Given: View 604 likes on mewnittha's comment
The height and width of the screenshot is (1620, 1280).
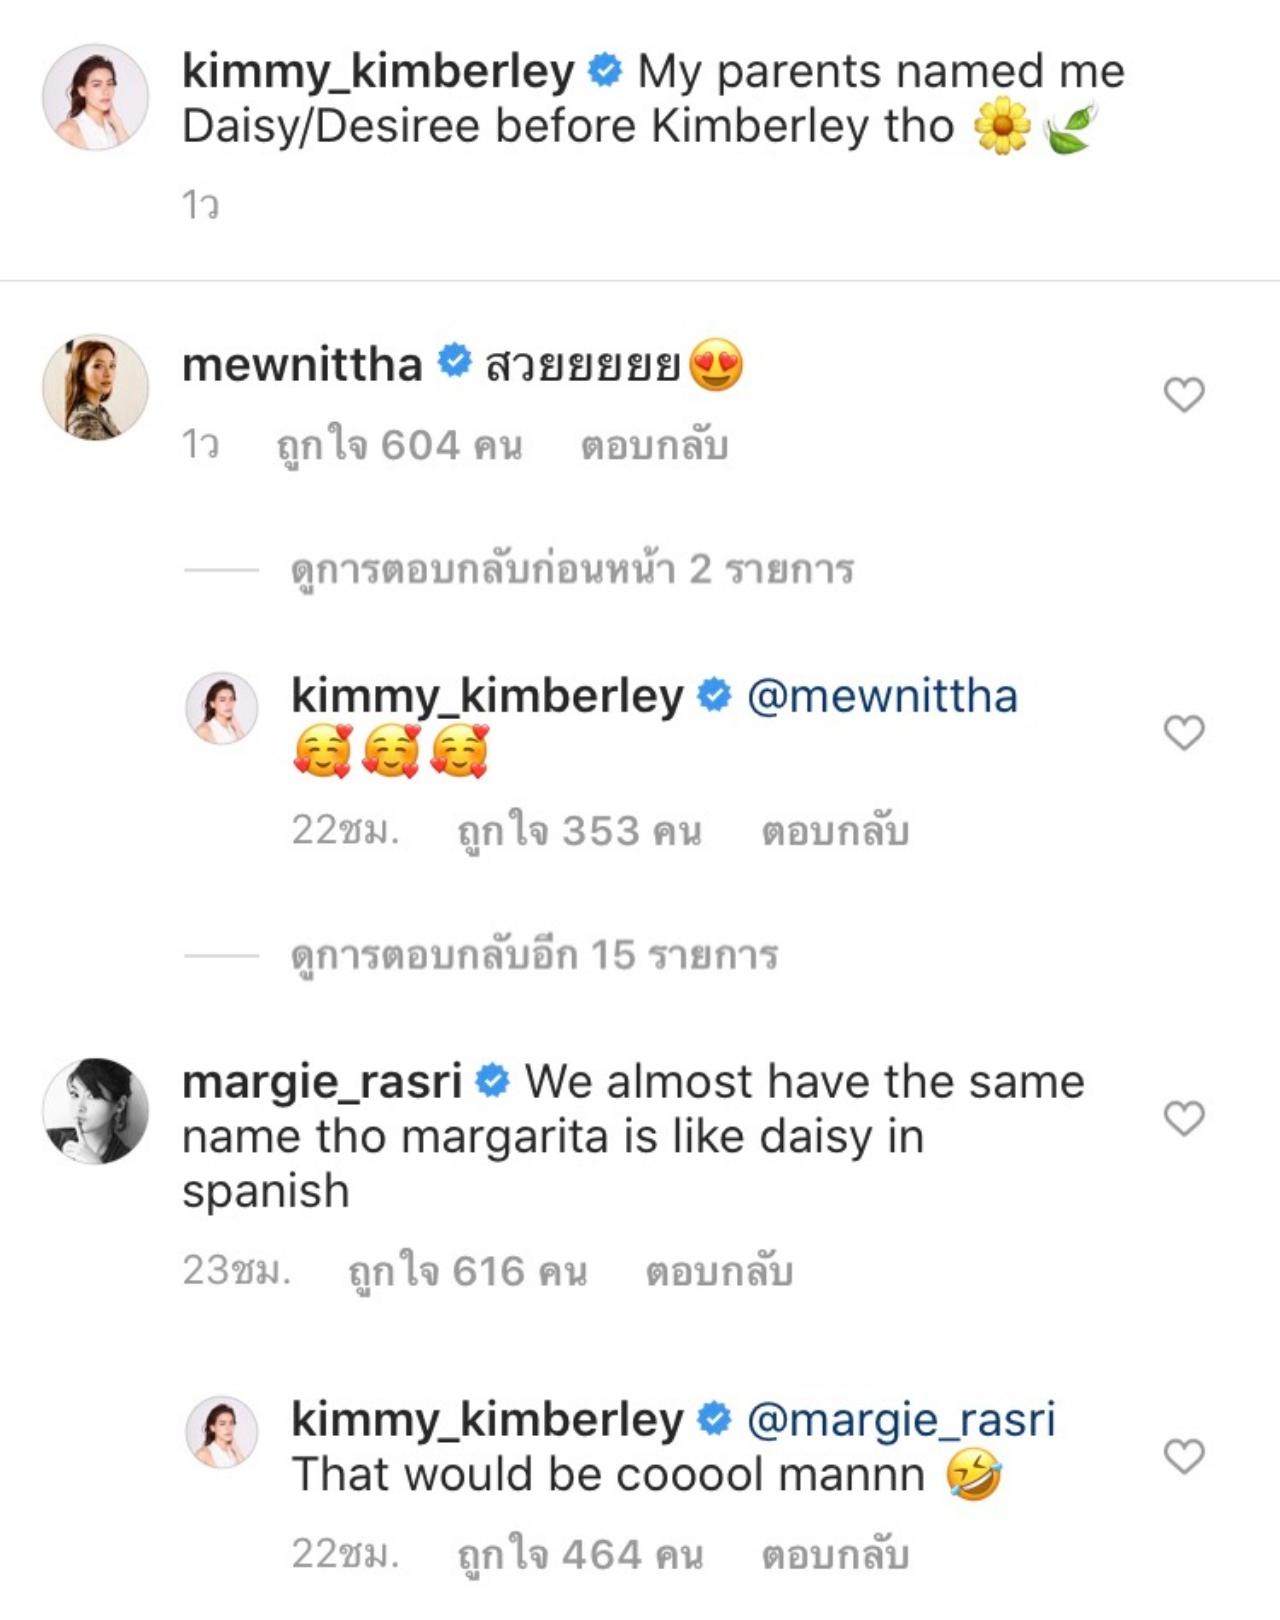Looking at the screenshot, I should pyautogui.click(x=399, y=446).
